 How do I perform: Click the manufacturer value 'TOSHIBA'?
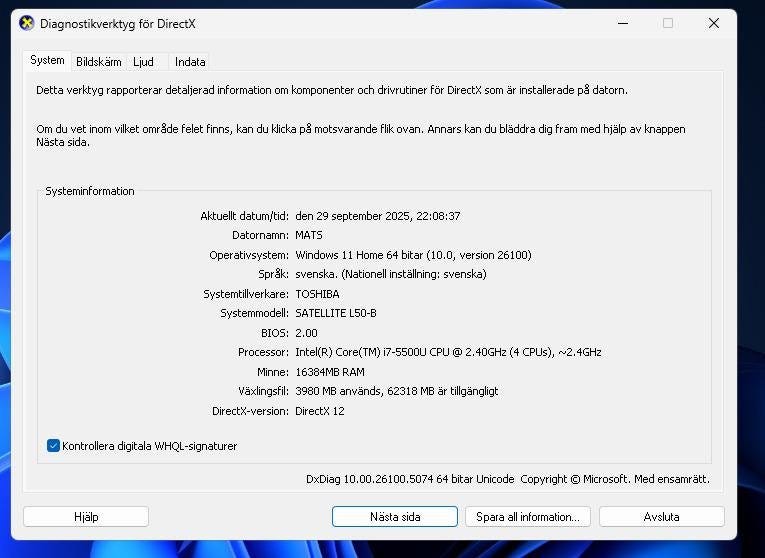point(317,294)
